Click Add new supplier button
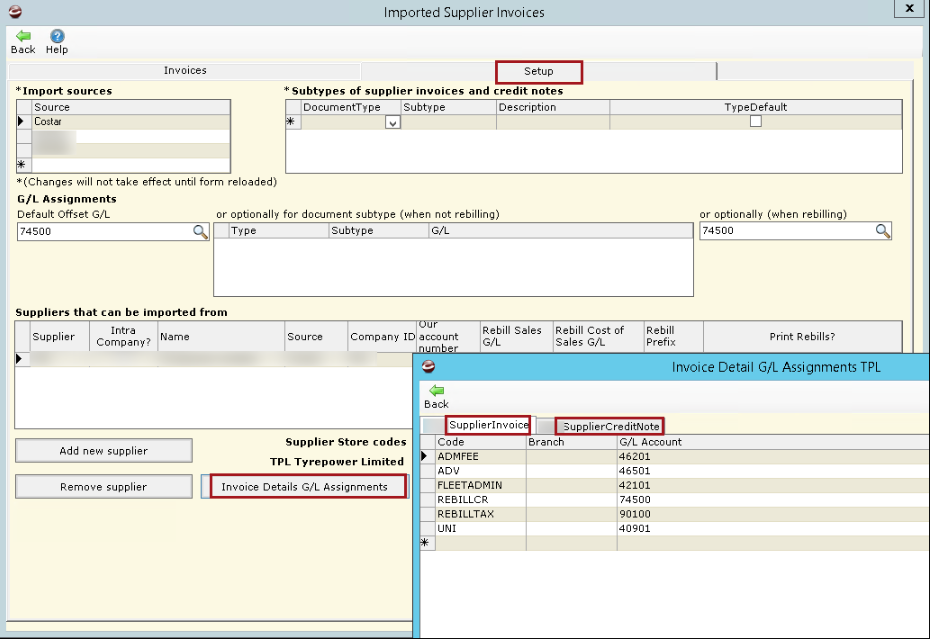Viewport: 930px width, 639px height. (103, 451)
